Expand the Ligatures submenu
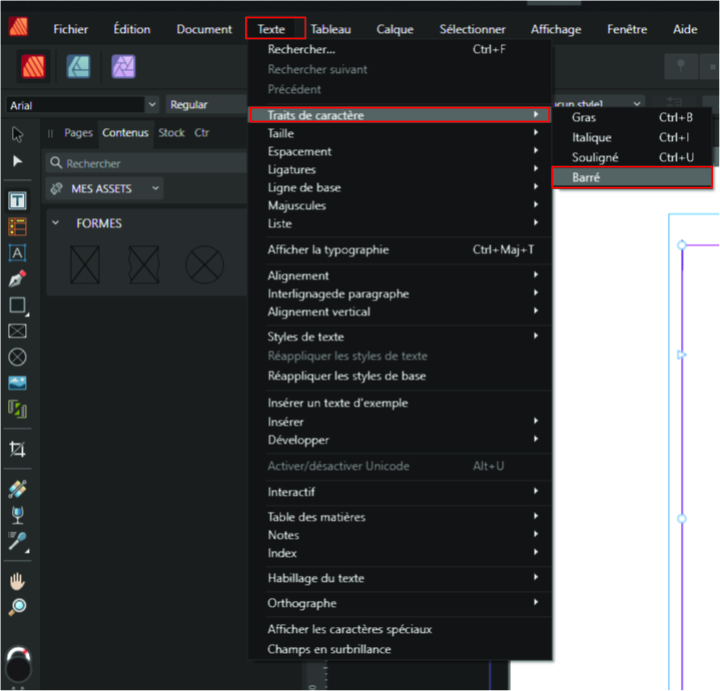This screenshot has height=691, width=720. 399,169
